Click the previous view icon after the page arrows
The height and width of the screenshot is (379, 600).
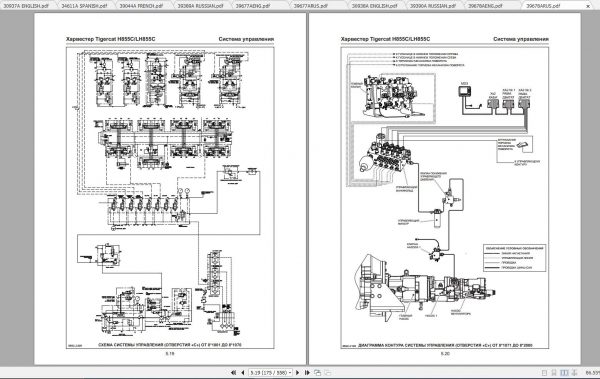317,372
